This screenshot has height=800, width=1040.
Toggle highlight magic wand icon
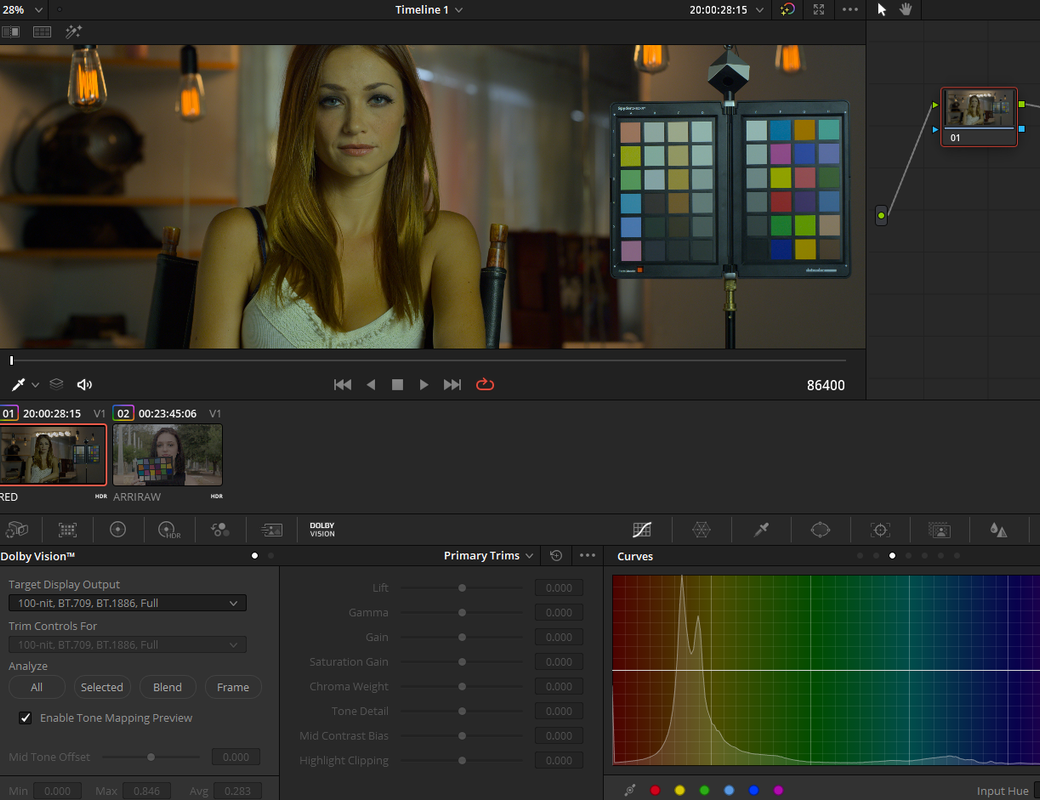pos(74,32)
